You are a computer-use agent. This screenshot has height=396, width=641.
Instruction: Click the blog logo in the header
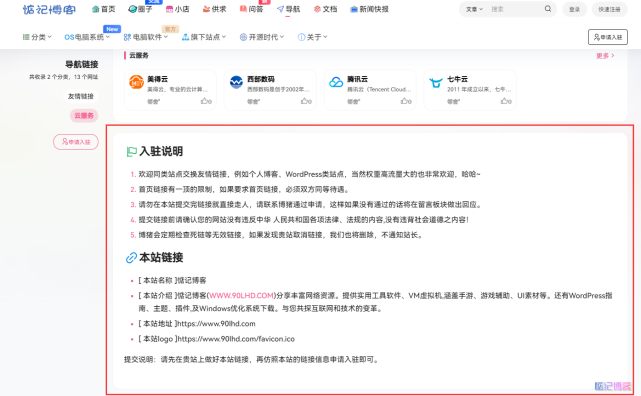49,9
